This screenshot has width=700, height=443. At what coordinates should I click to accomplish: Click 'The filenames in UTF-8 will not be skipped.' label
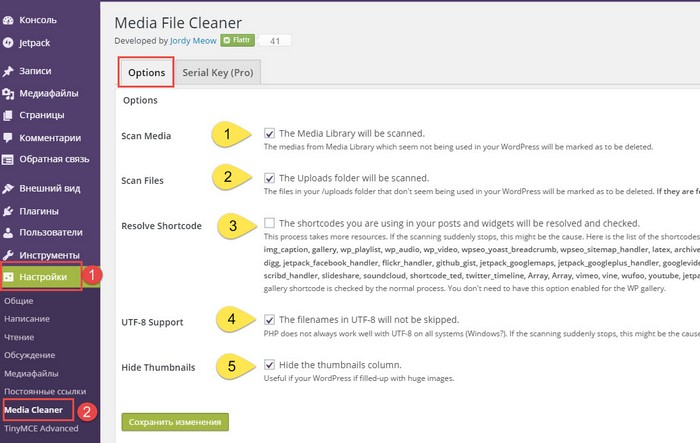[369, 320]
